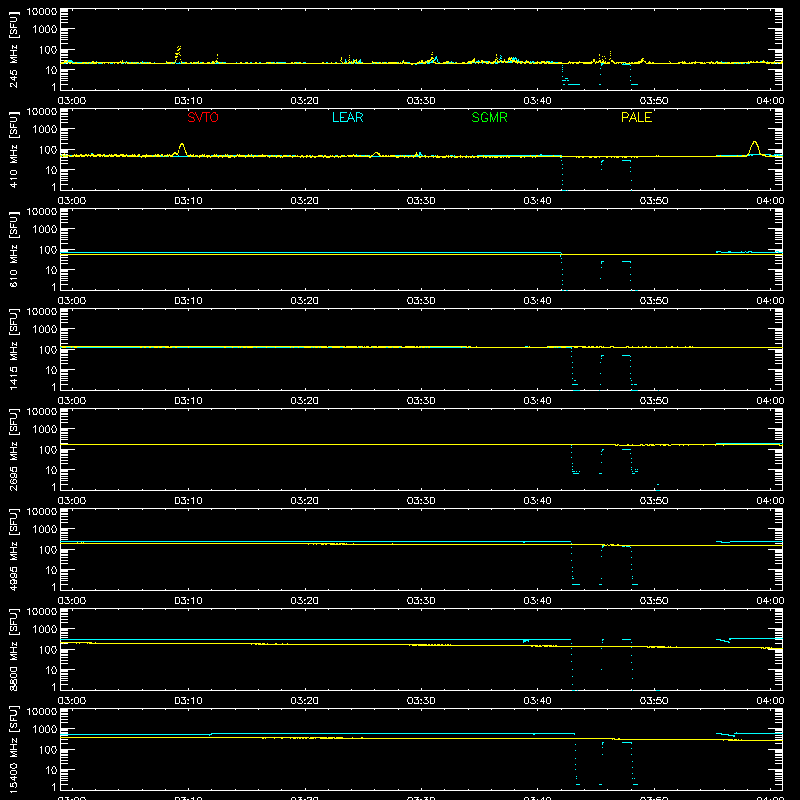Screen dimensions: 800x800
Task: Click 03:40 tick under the 610 MHz panel
Action: pos(537,301)
